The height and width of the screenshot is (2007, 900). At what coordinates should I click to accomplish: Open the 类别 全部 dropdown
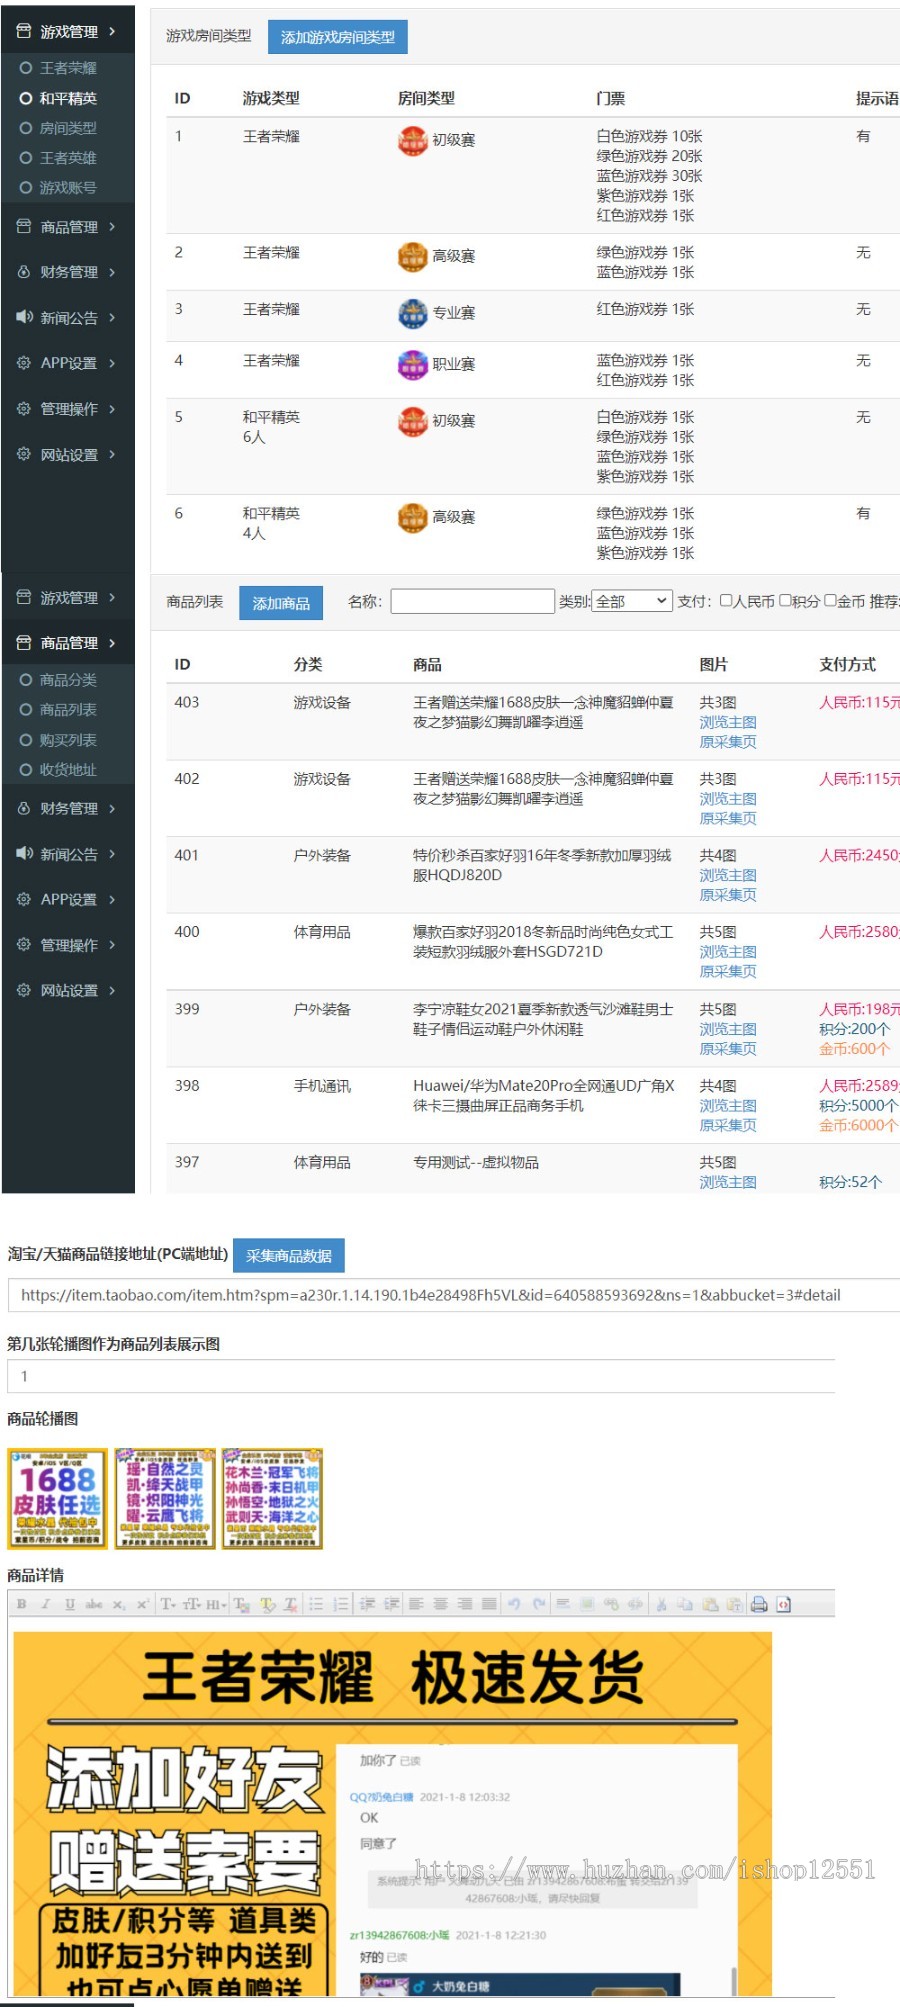point(632,601)
